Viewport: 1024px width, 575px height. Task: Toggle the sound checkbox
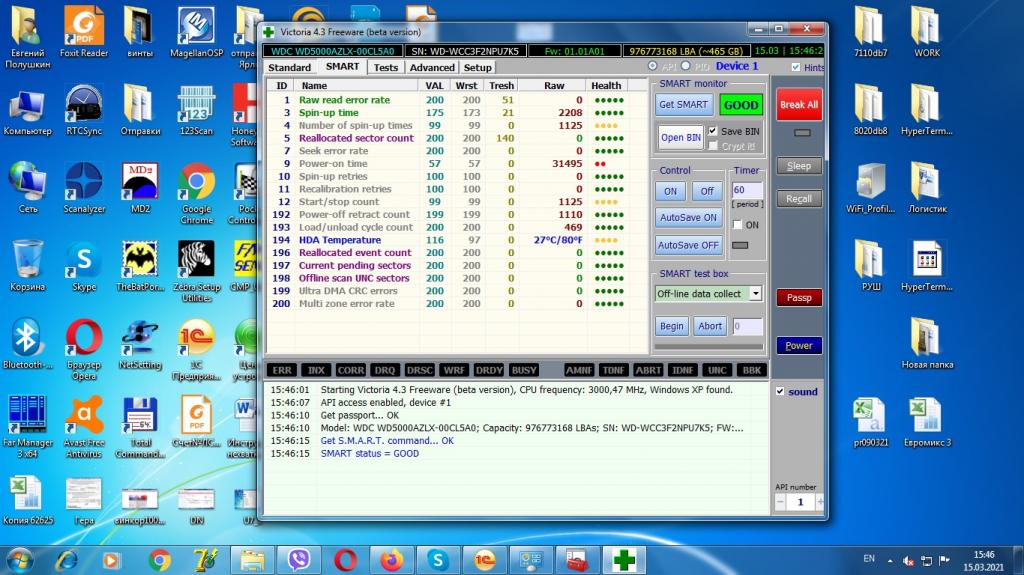(x=780, y=391)
